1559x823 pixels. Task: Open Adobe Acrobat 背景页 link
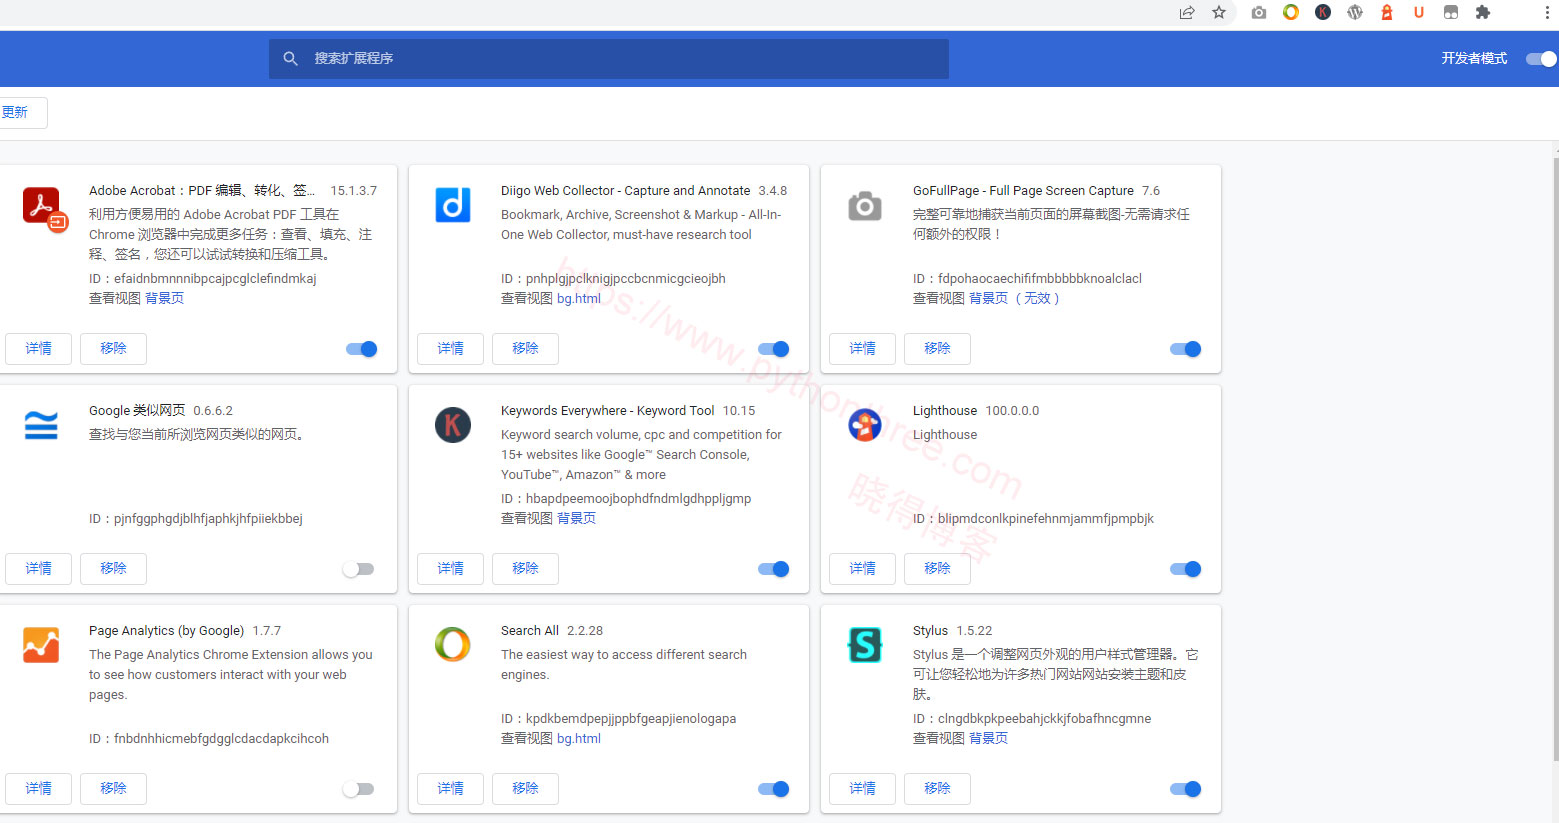[164, 298]
